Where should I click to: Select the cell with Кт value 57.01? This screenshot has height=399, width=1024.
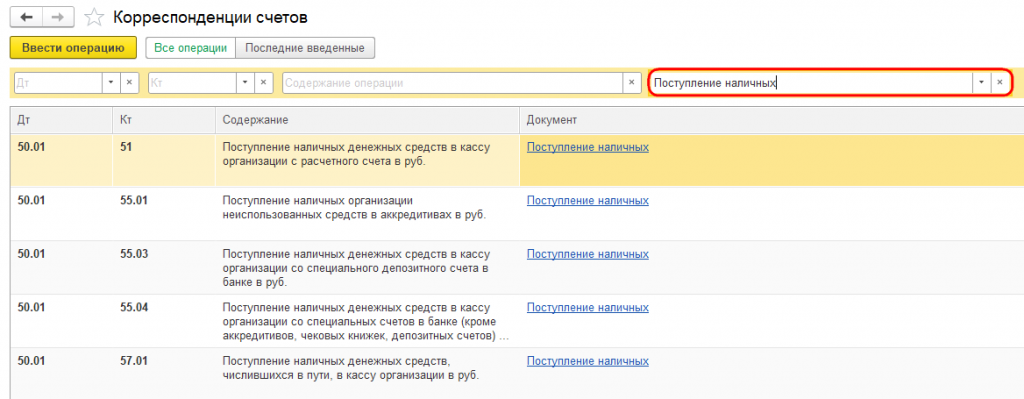(x=164, y=373)
